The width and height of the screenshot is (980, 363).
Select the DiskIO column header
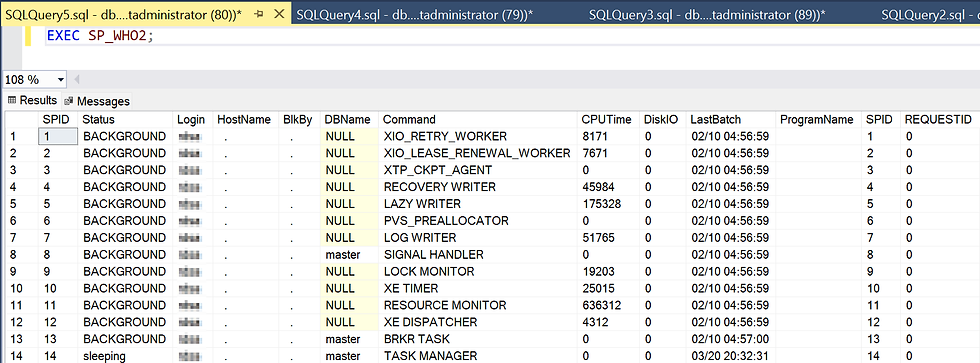coord(662,119)
